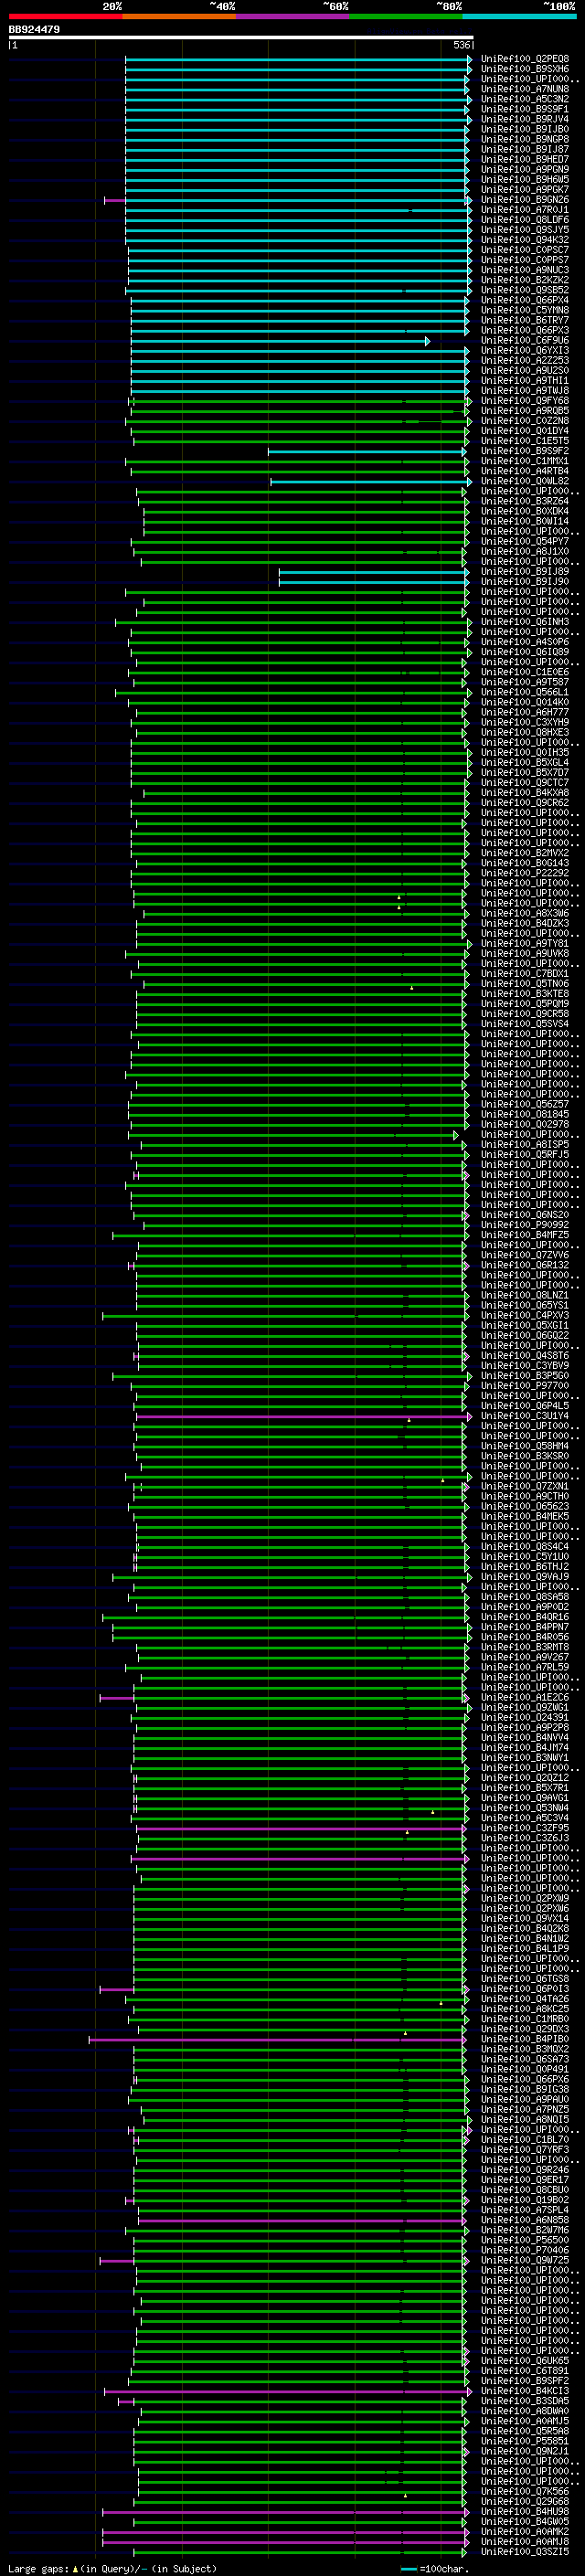Open the UniRef100_B9HED7 hit

click(524, 159)
